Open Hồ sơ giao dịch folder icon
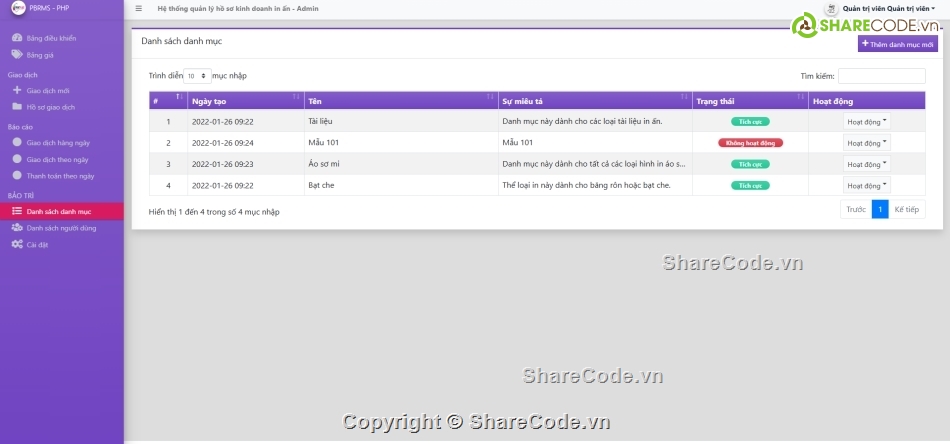 click(x=17, y=106)
